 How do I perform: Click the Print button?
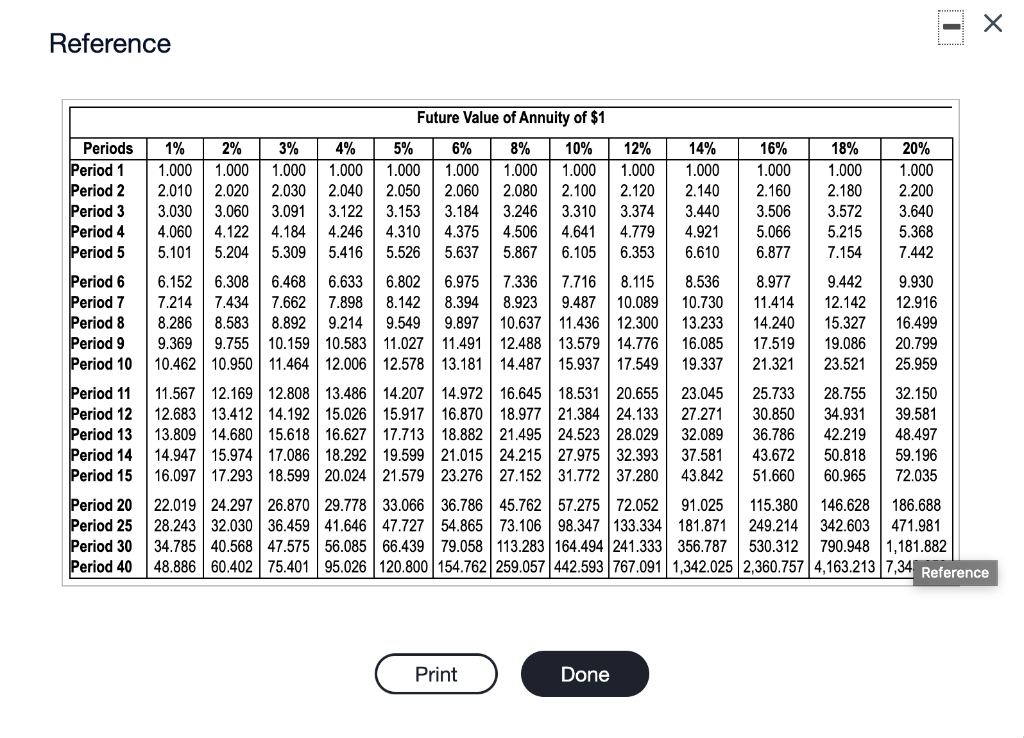tap(436, 673)
